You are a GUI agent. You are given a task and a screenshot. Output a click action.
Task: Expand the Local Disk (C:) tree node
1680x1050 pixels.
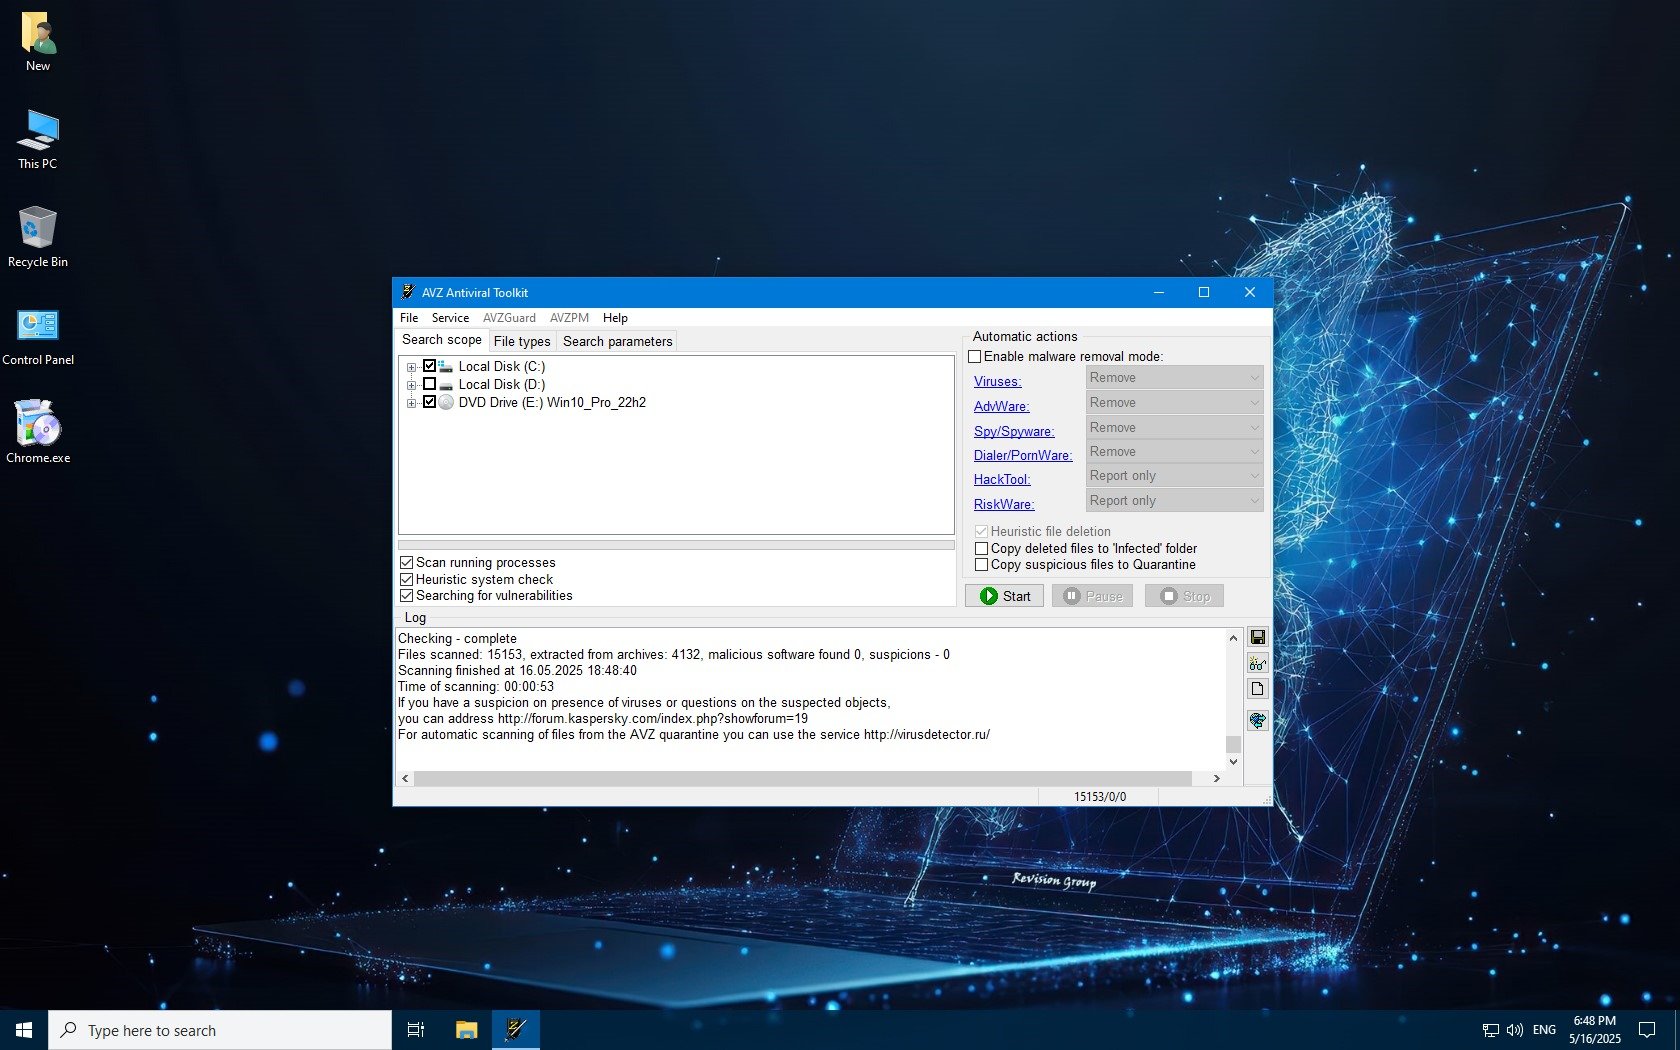tap(411, 367)
